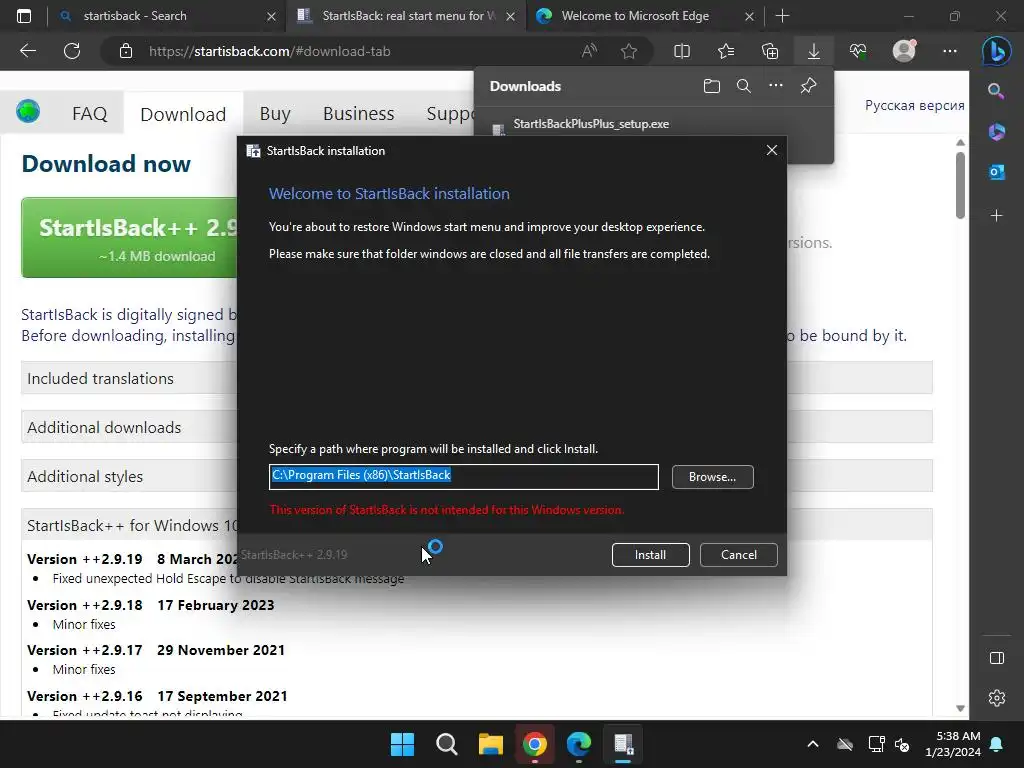
Task: Open the Business page tab
Action: [359, 114]
